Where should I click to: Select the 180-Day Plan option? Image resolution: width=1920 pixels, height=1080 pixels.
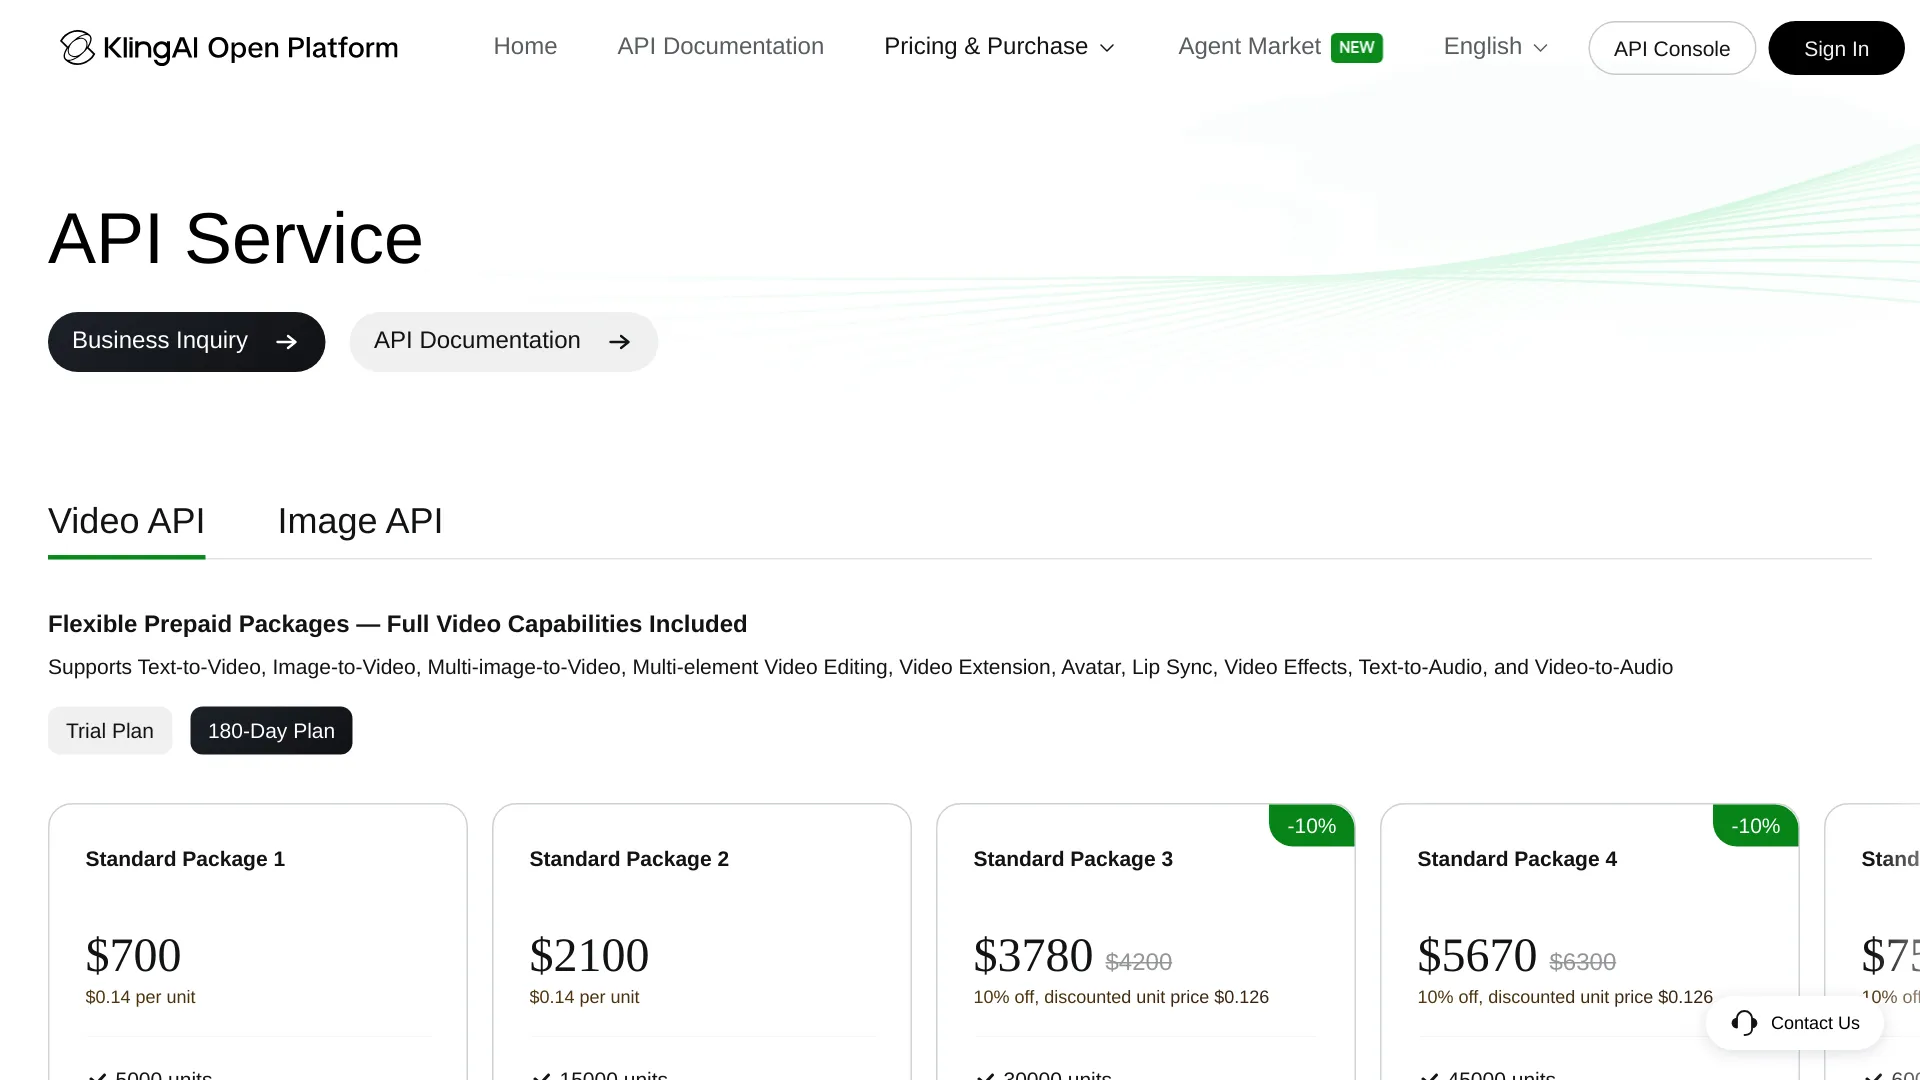[271, 731]
